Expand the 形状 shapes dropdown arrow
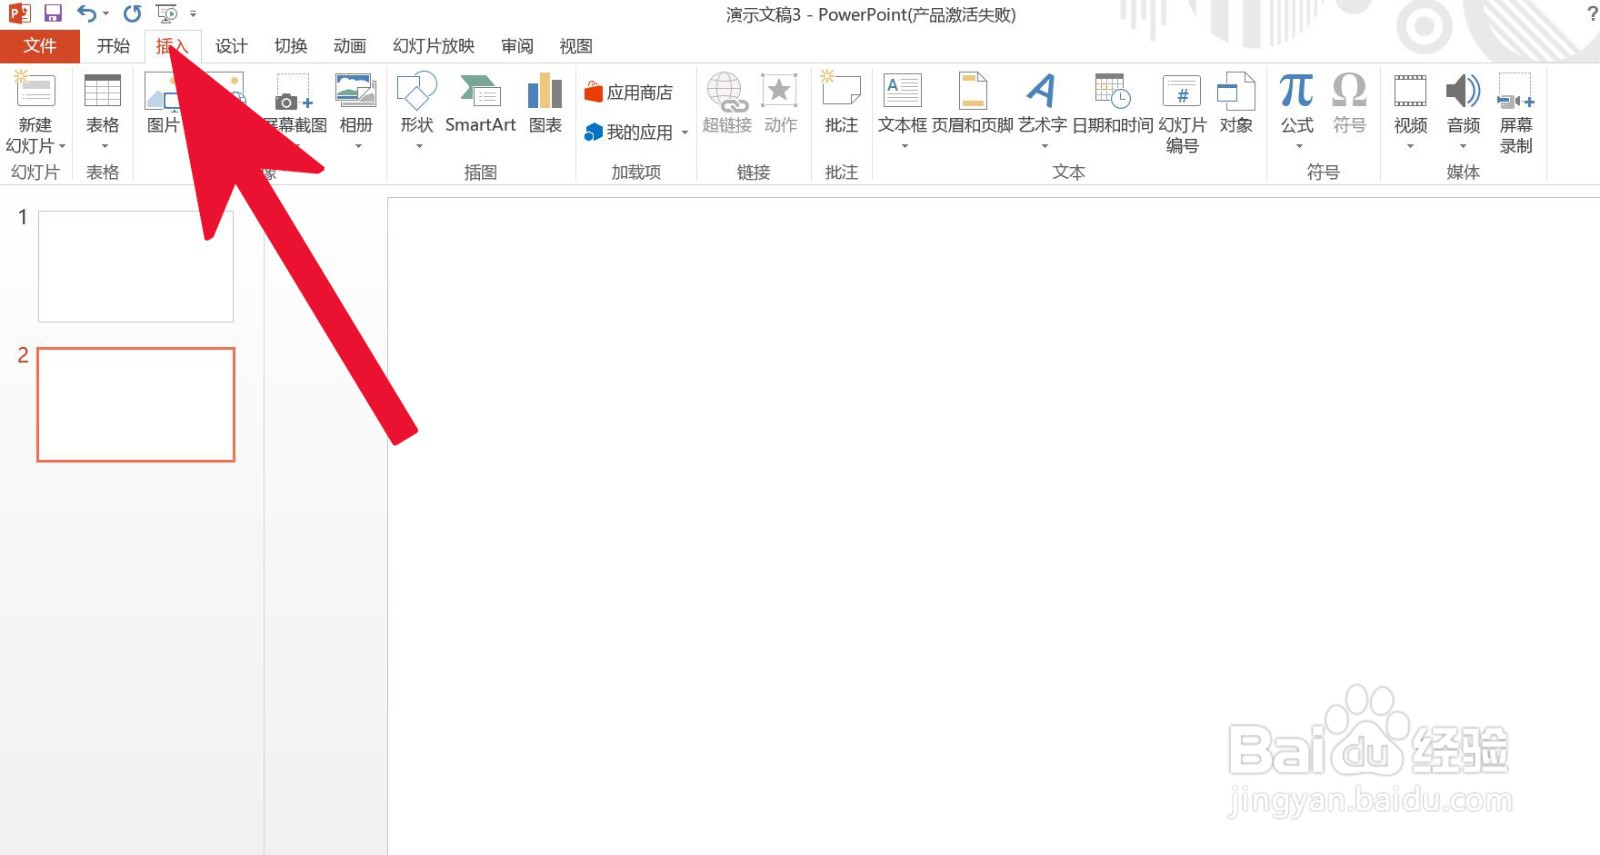1600x855 pixels. [418, 146]
